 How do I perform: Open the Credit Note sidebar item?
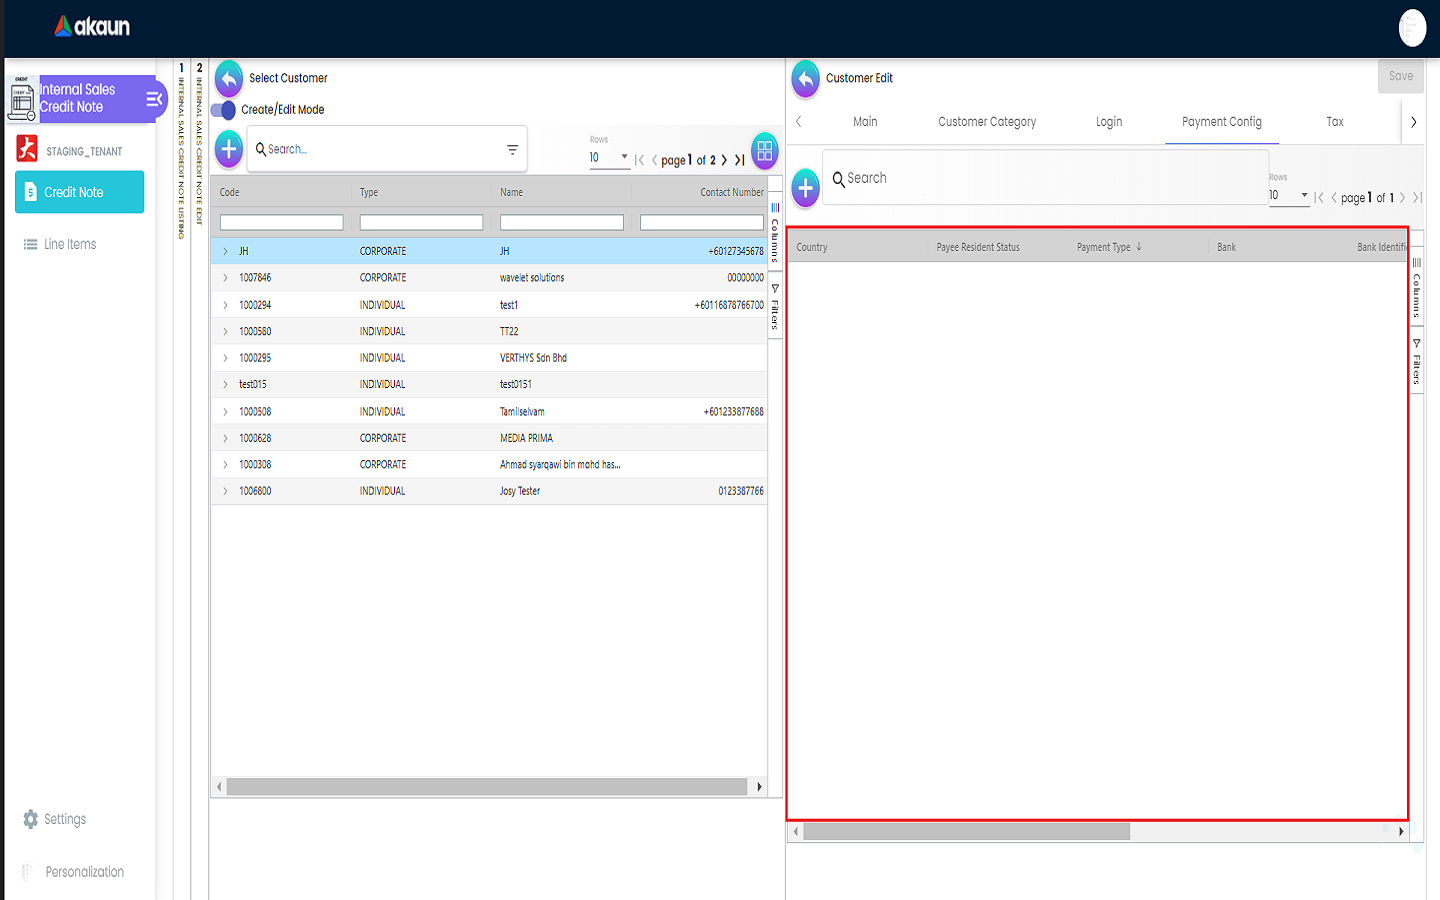coord(79,192)
